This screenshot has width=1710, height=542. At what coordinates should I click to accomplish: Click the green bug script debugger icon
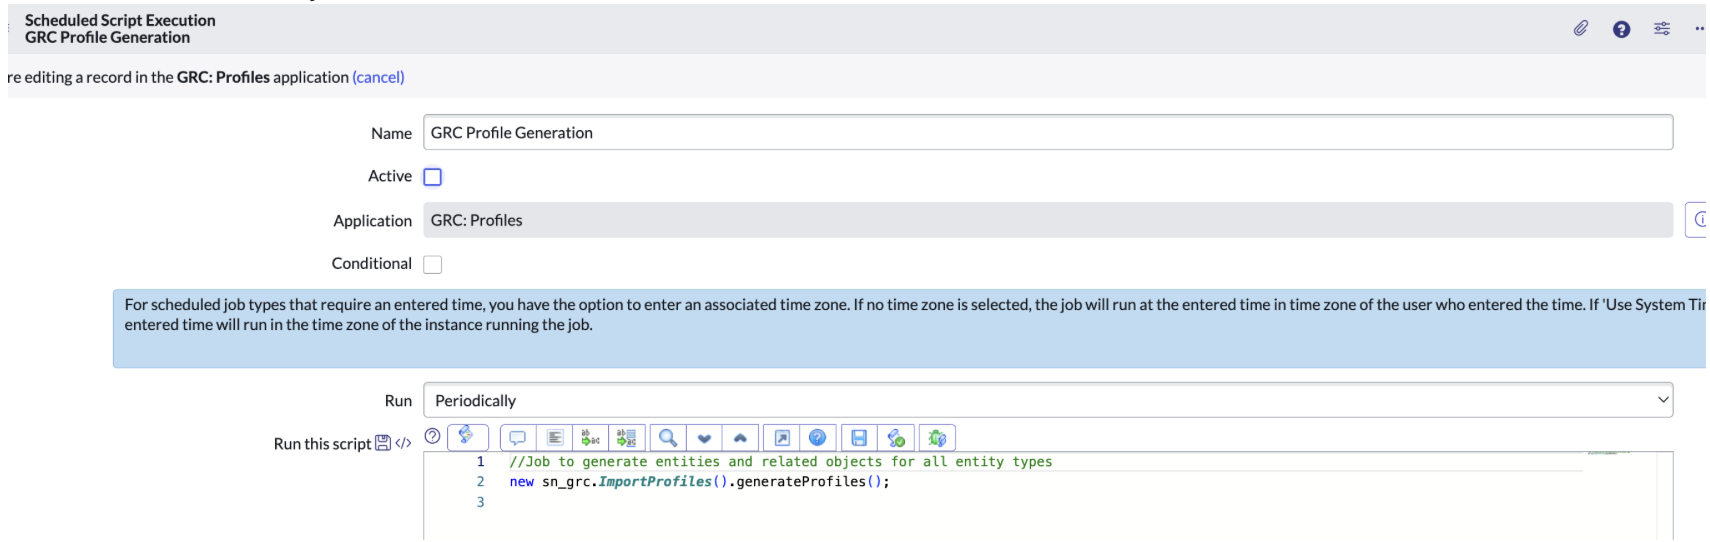937,438
